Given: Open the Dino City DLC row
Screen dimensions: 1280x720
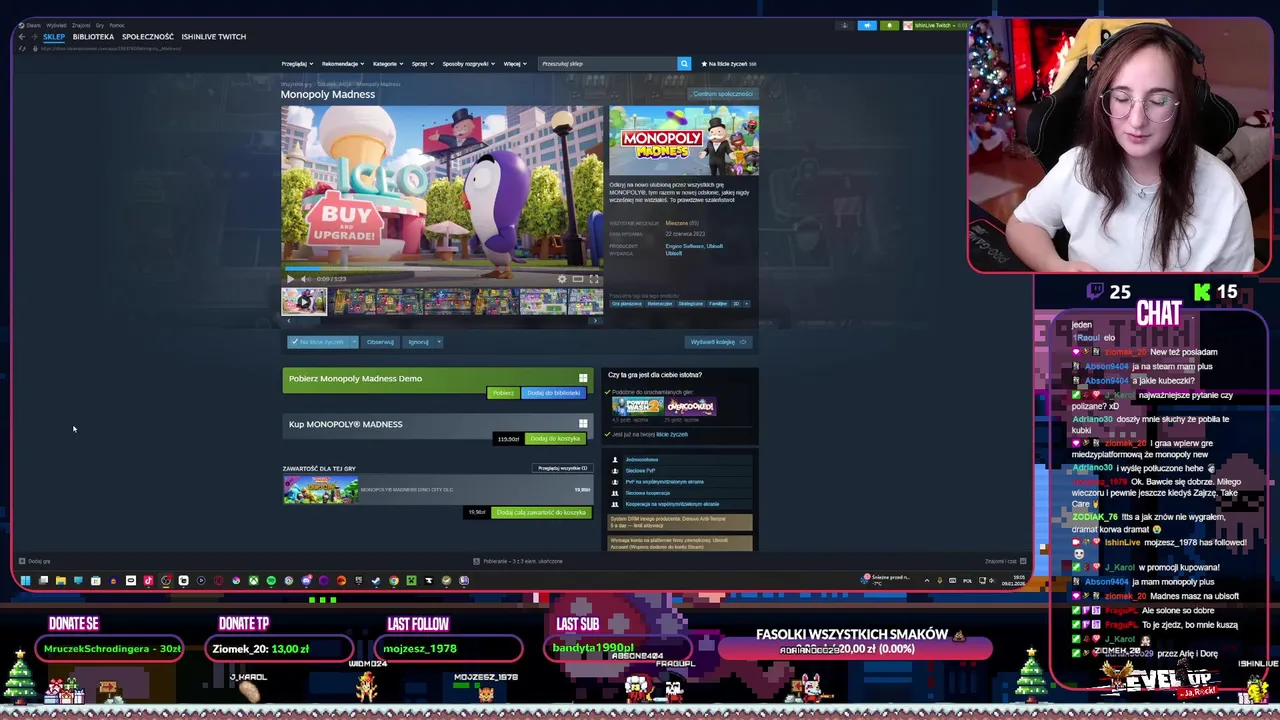Looking at the screenshot, I should 437,490.
